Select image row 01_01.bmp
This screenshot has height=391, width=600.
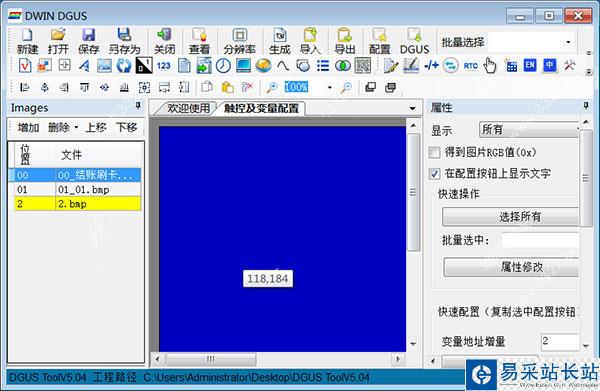click(78, 190)
